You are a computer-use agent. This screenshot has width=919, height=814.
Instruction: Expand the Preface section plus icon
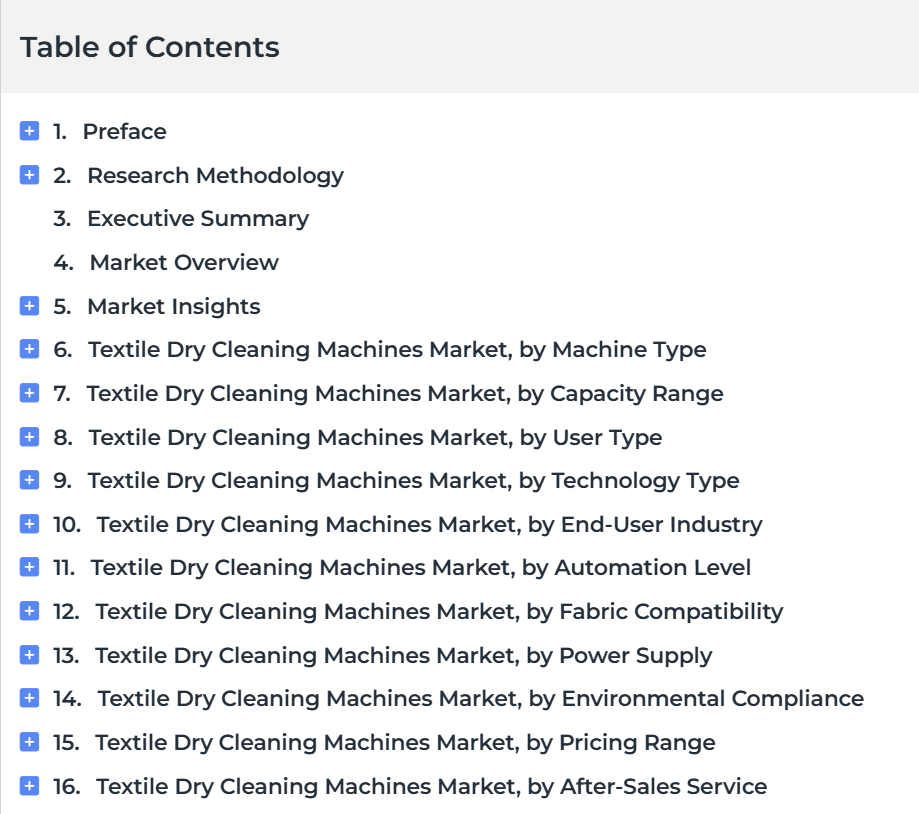point(29,131)
